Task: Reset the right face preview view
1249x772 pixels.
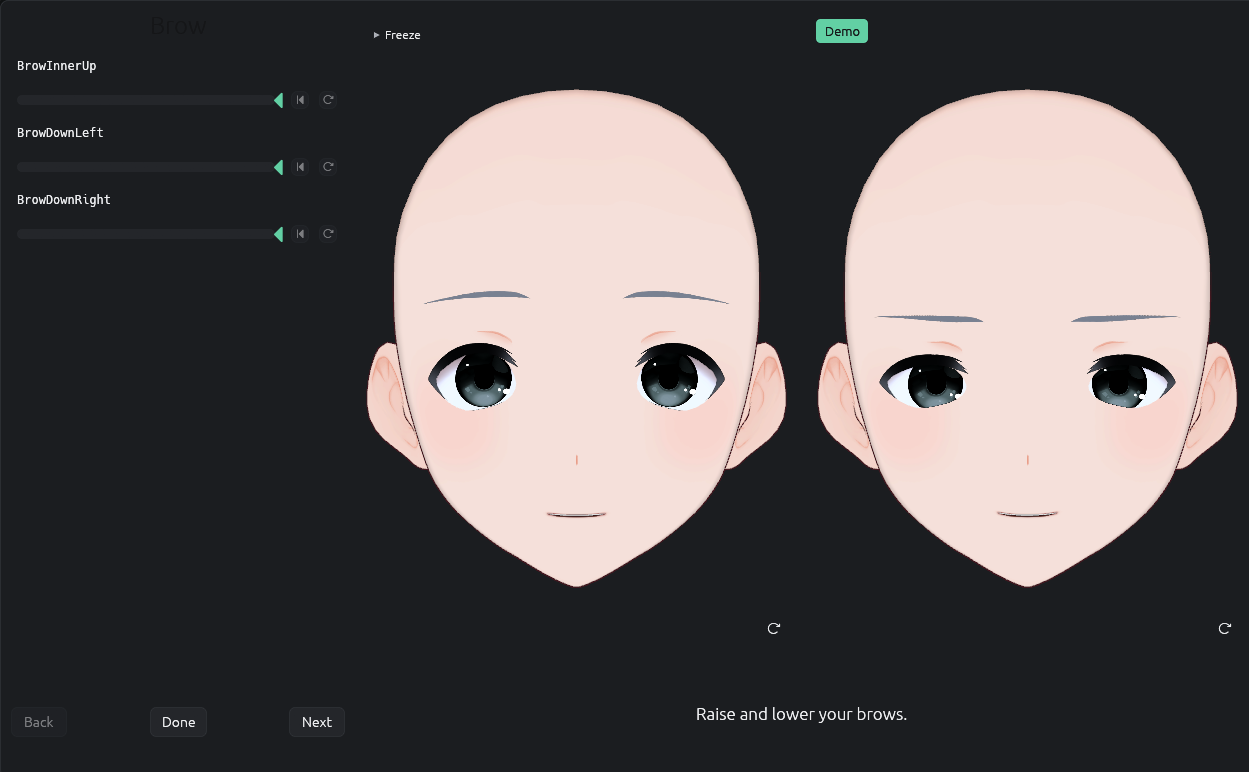Action: [1225, 628]
